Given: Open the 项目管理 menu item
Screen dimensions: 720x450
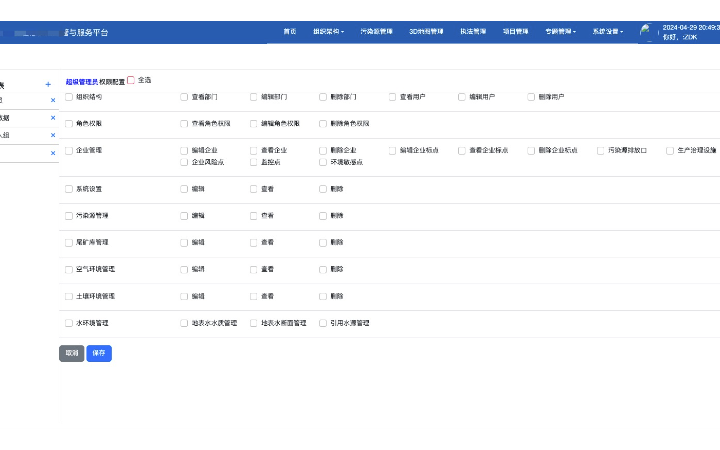Looking at the screenshot, I should [515, 32].
